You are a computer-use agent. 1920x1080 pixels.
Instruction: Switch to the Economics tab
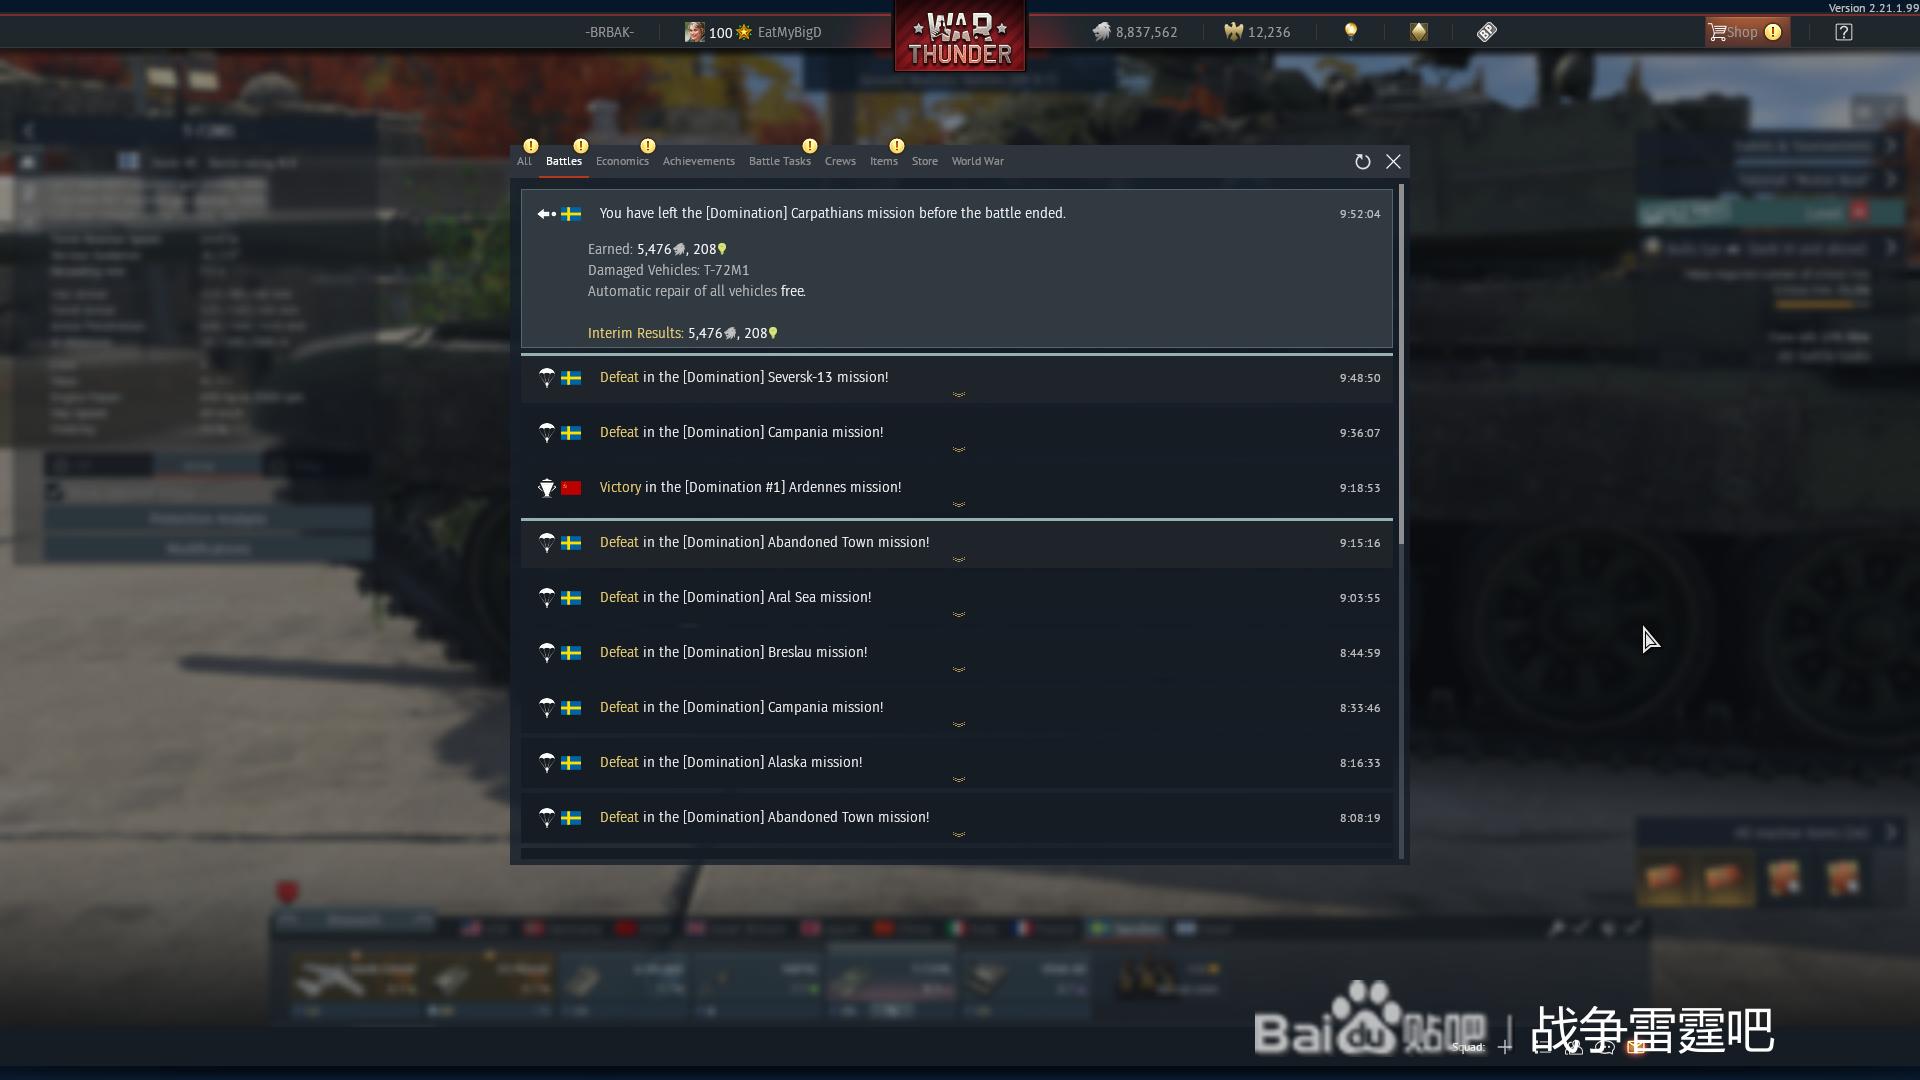click(x=622, y=161)
